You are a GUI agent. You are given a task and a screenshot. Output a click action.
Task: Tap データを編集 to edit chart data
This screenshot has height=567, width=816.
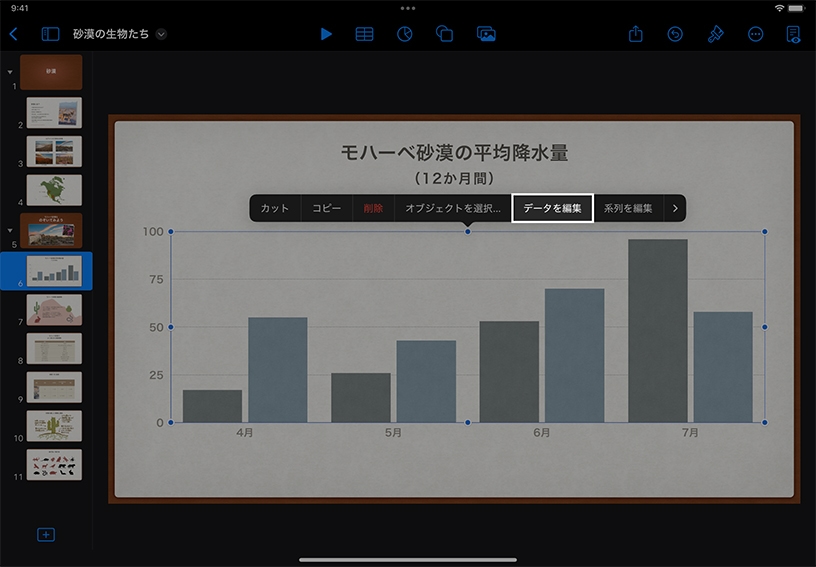tap(552, 208)
